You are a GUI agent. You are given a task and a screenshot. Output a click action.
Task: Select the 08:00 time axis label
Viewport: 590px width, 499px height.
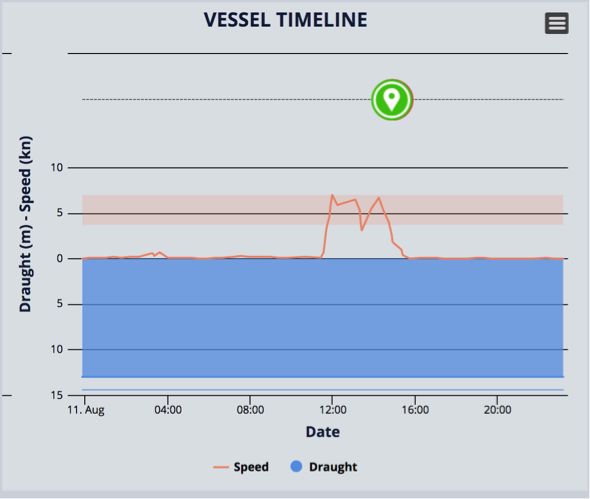pos(250,410)
